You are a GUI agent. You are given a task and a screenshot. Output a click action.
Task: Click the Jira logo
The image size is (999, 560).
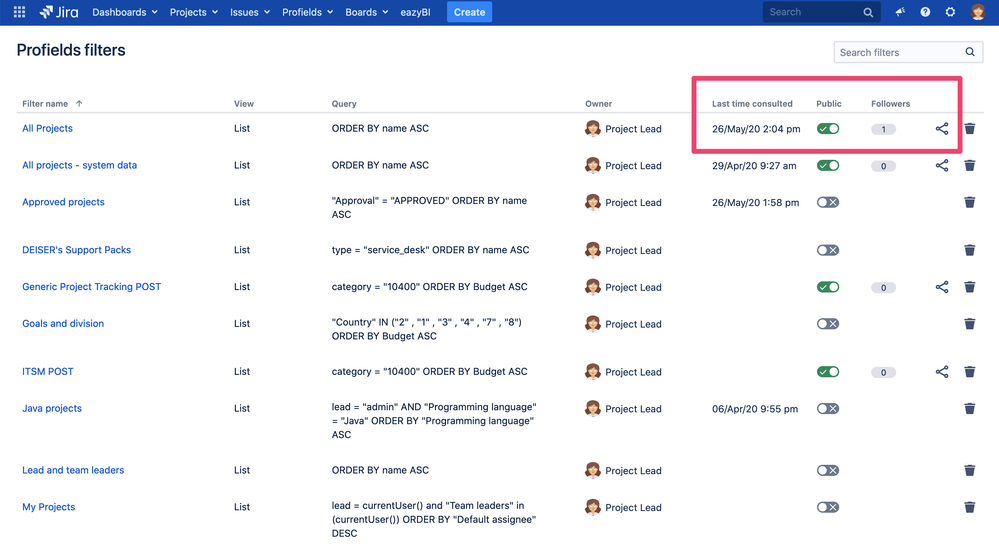(x=59, y=12)
